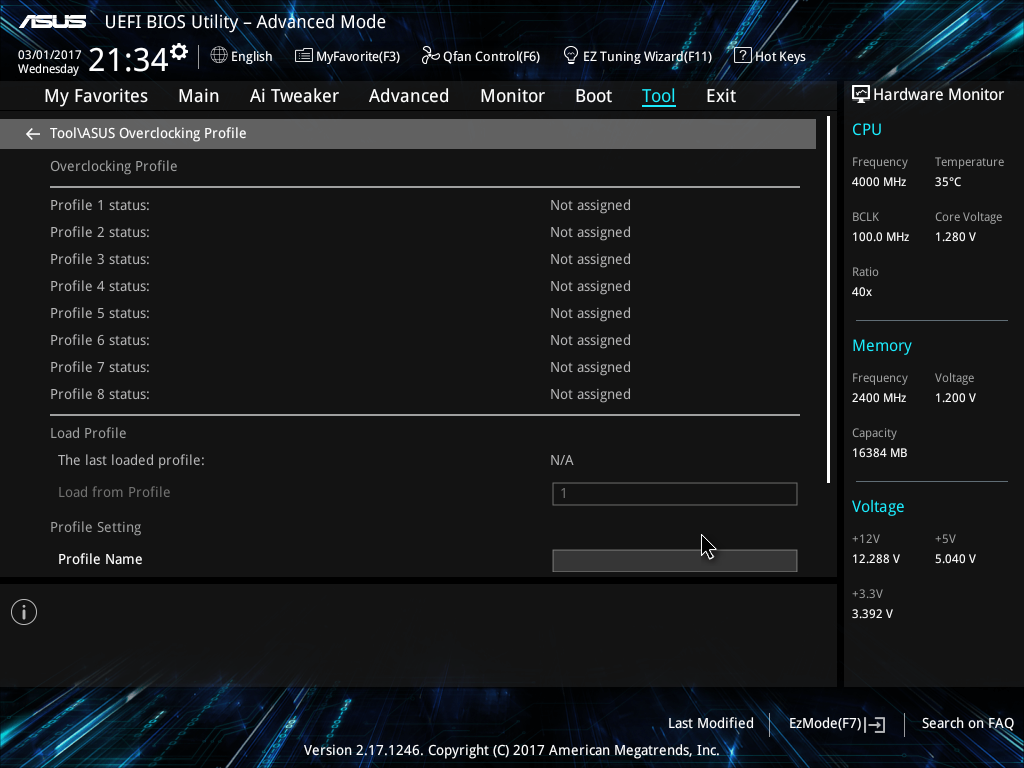Click the Hardware Monitor display icon

[861, 95]
